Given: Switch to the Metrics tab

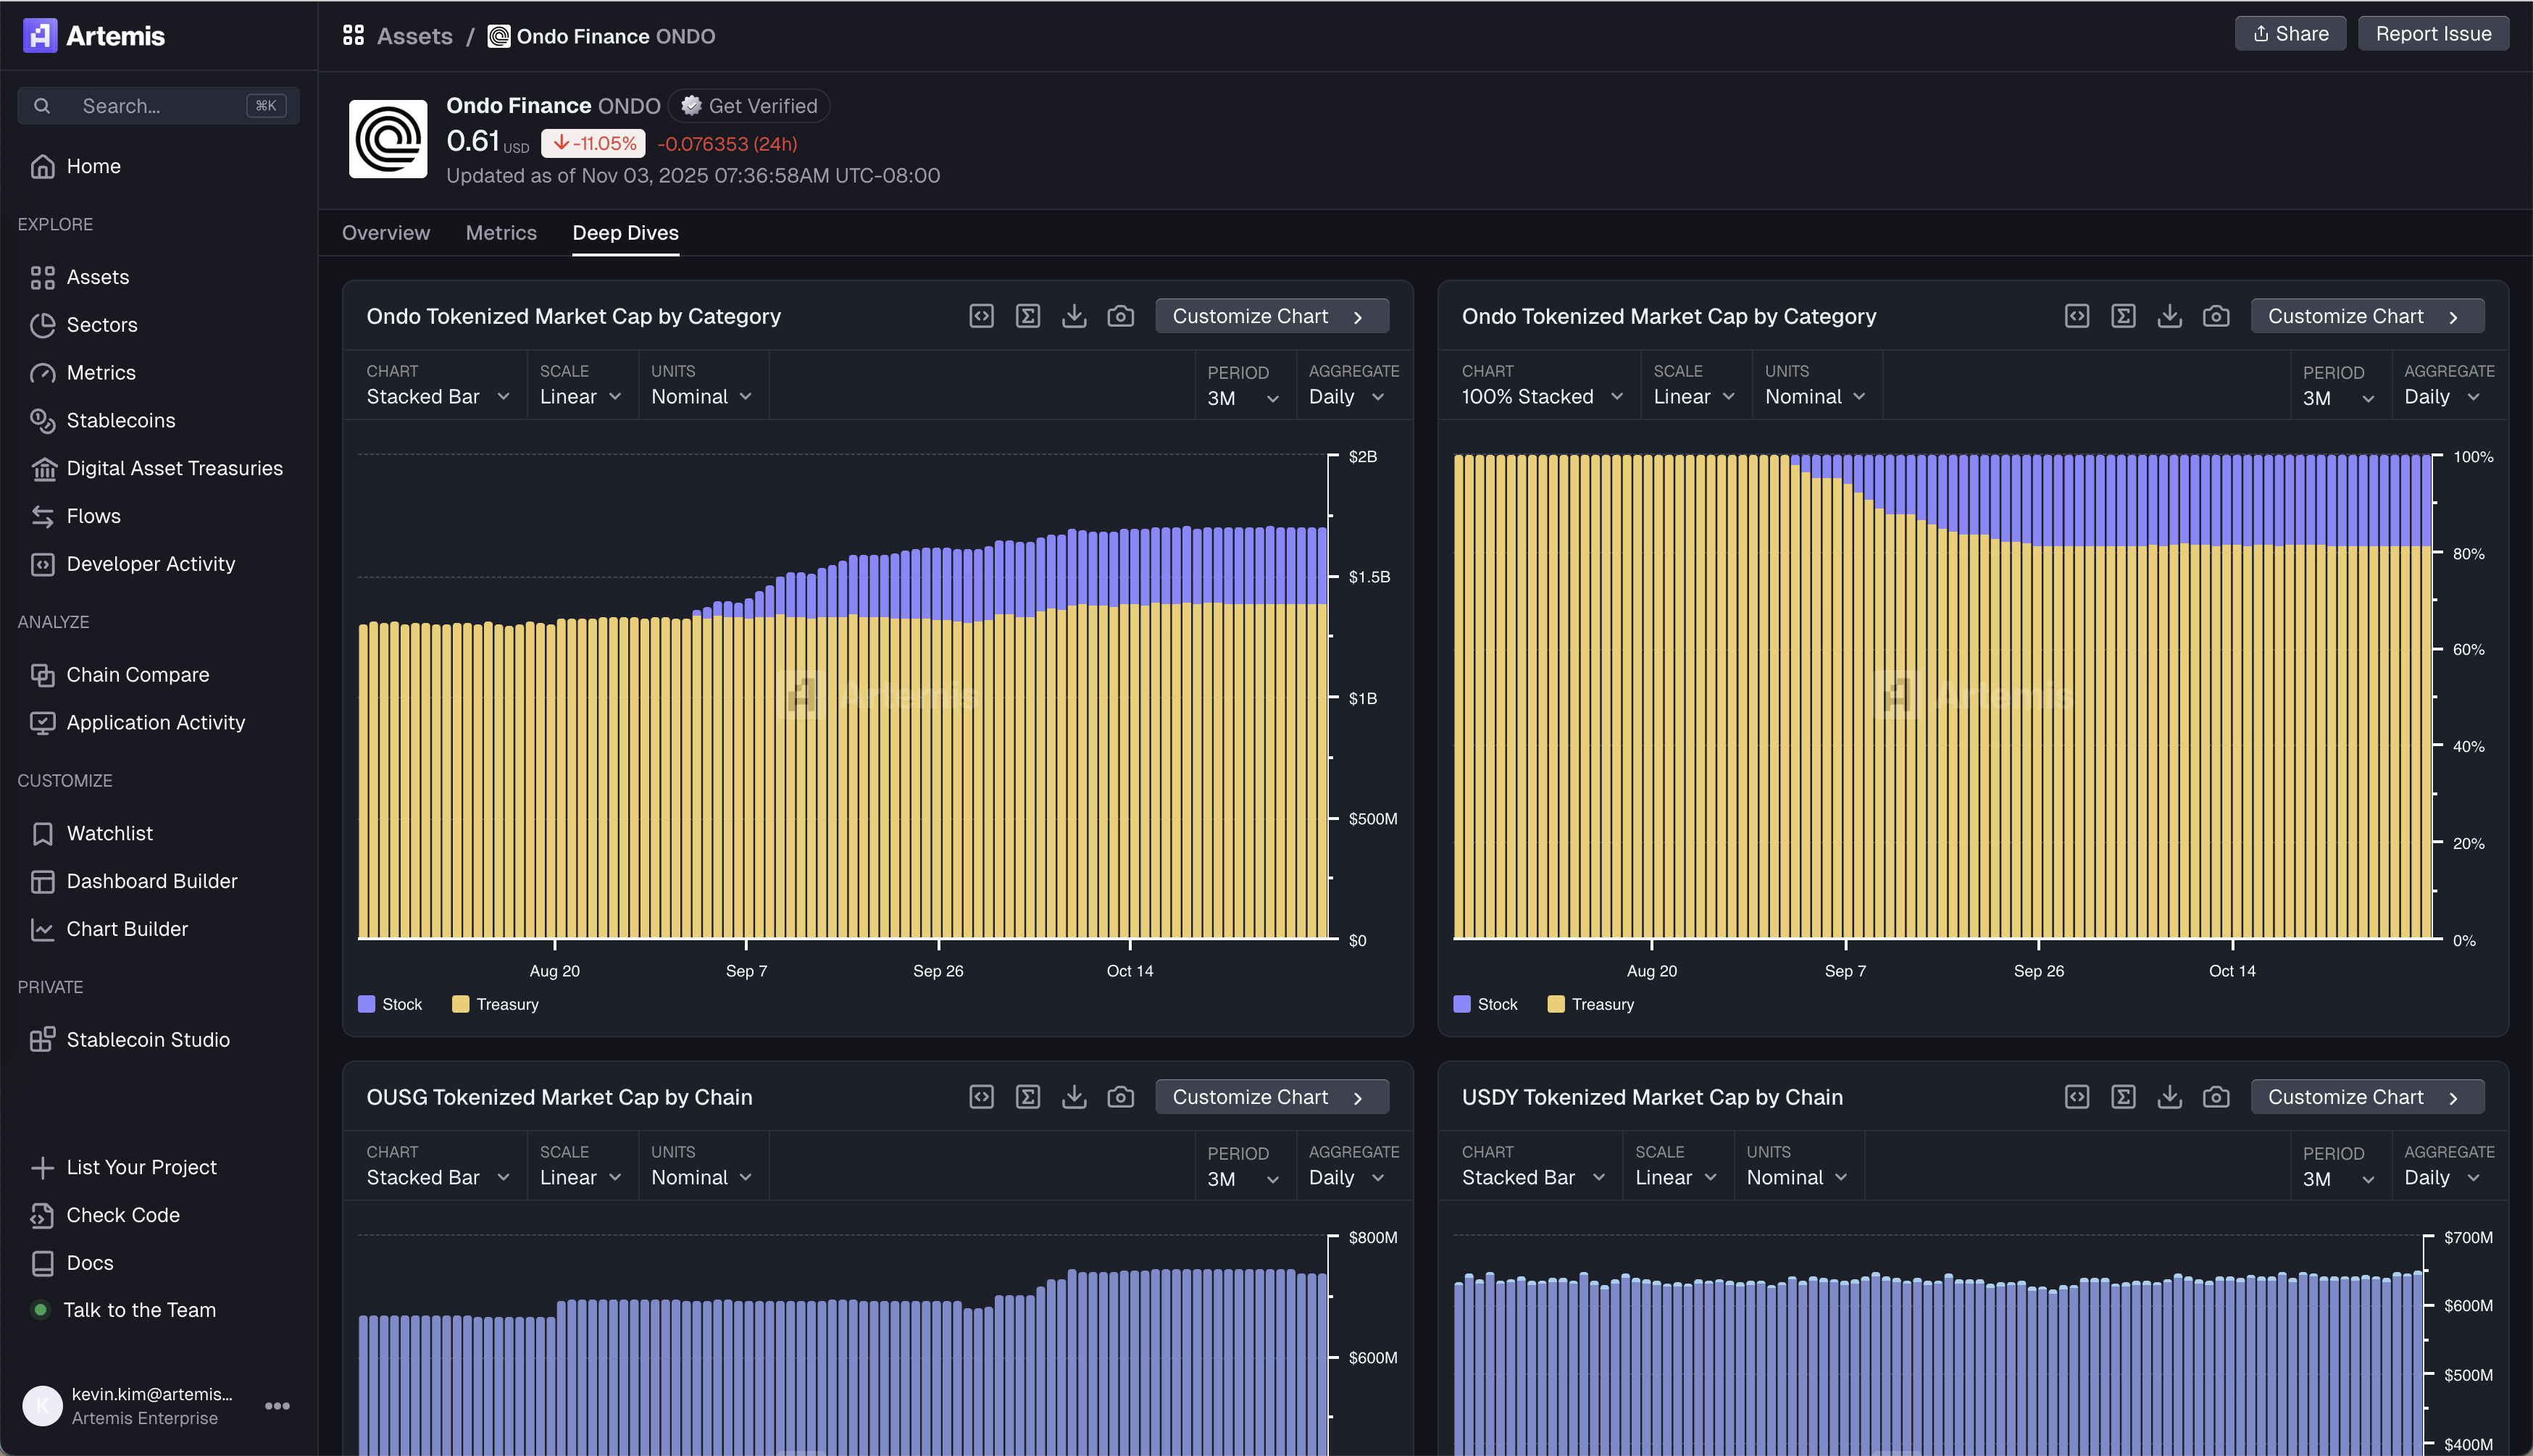Looking at the screenshot, I should pyautogui.click(x=501, y=233).
